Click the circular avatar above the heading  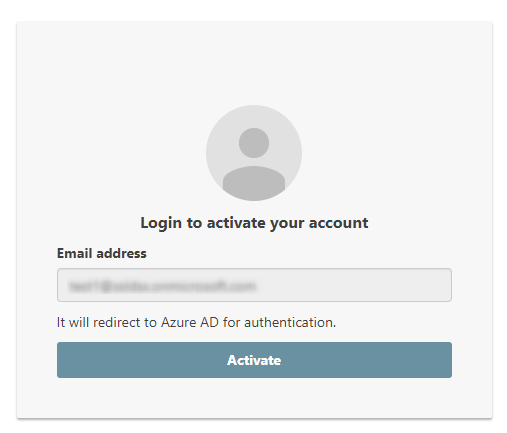click(254, 153)
